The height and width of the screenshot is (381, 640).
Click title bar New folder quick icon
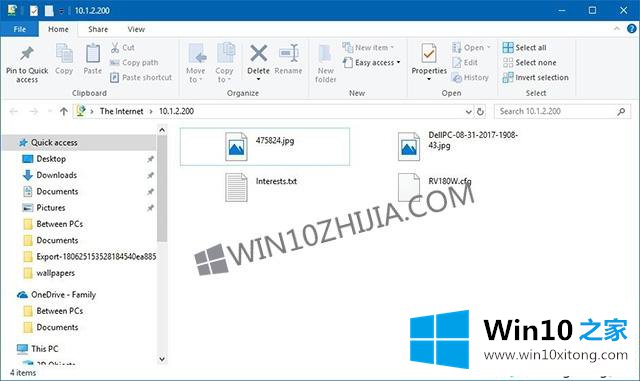click(x=49, y=11)
